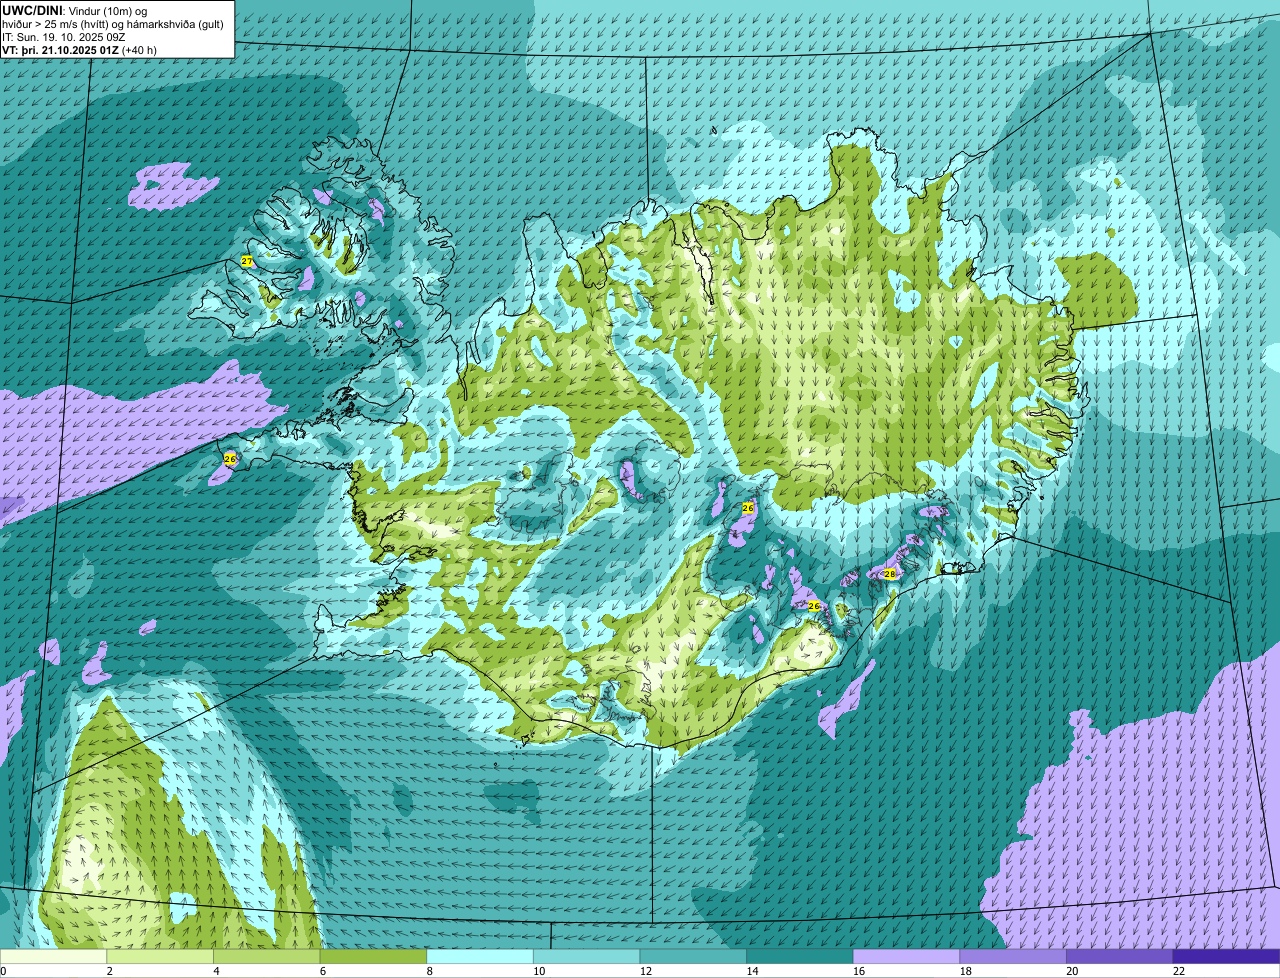The height and width of the screenshot is (978, 1280).
Task: Click the "22" label on the colour scale
Action: 1179,970
